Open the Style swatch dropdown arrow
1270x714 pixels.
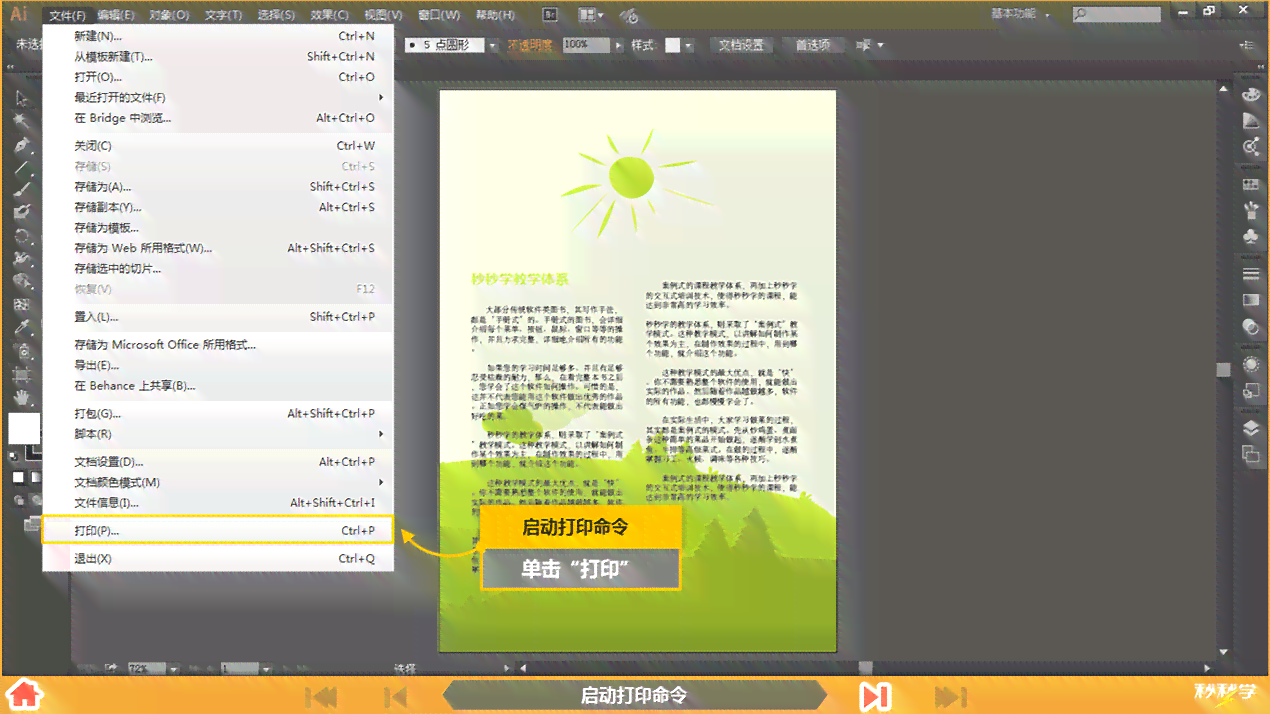click(689, 45)
